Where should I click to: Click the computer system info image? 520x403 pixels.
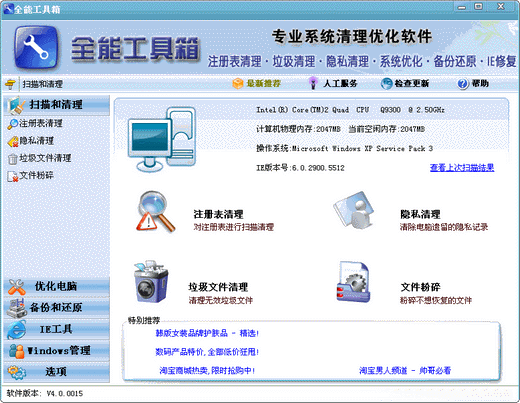pyautogui.click(x=162, y=139)
